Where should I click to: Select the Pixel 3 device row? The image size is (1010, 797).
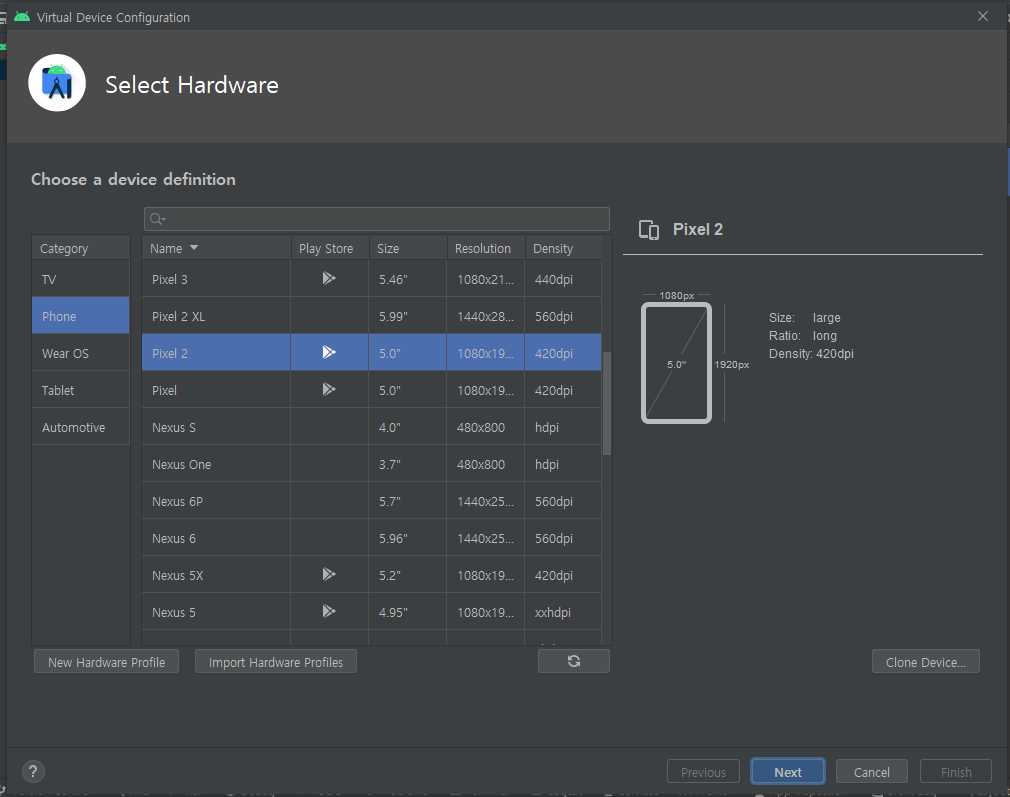[x=372, y=279]
